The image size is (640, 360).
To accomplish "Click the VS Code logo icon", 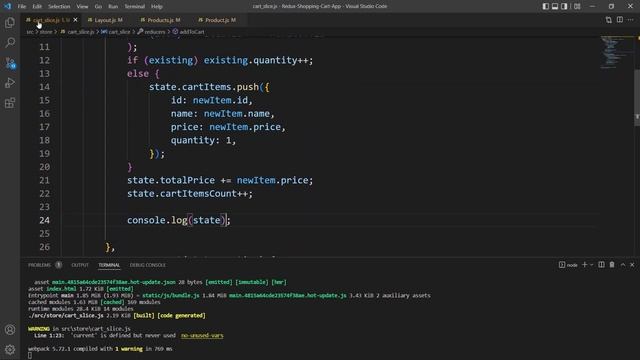I will click(7, 6).
